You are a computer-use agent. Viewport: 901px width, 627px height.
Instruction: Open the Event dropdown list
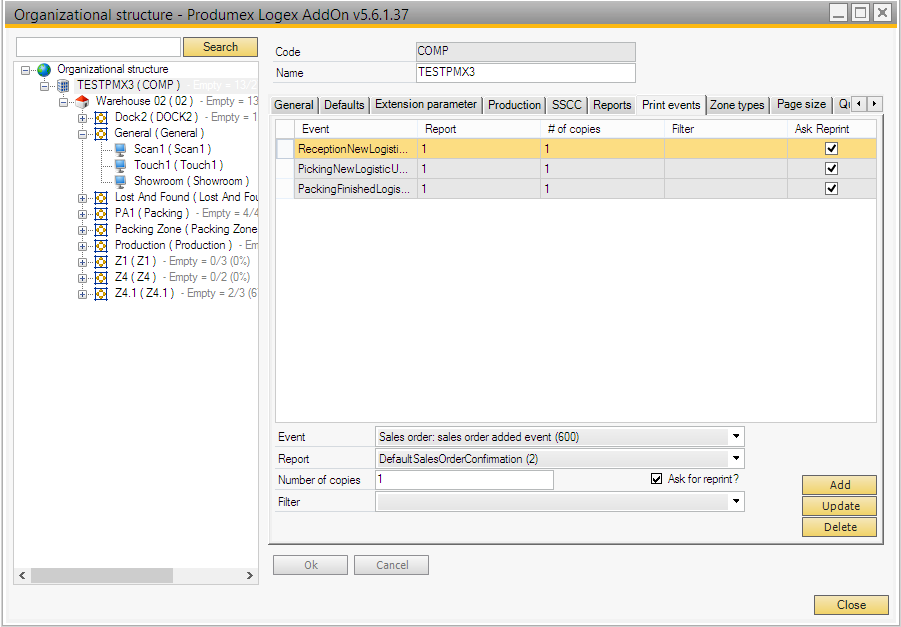tap(736, 437)
